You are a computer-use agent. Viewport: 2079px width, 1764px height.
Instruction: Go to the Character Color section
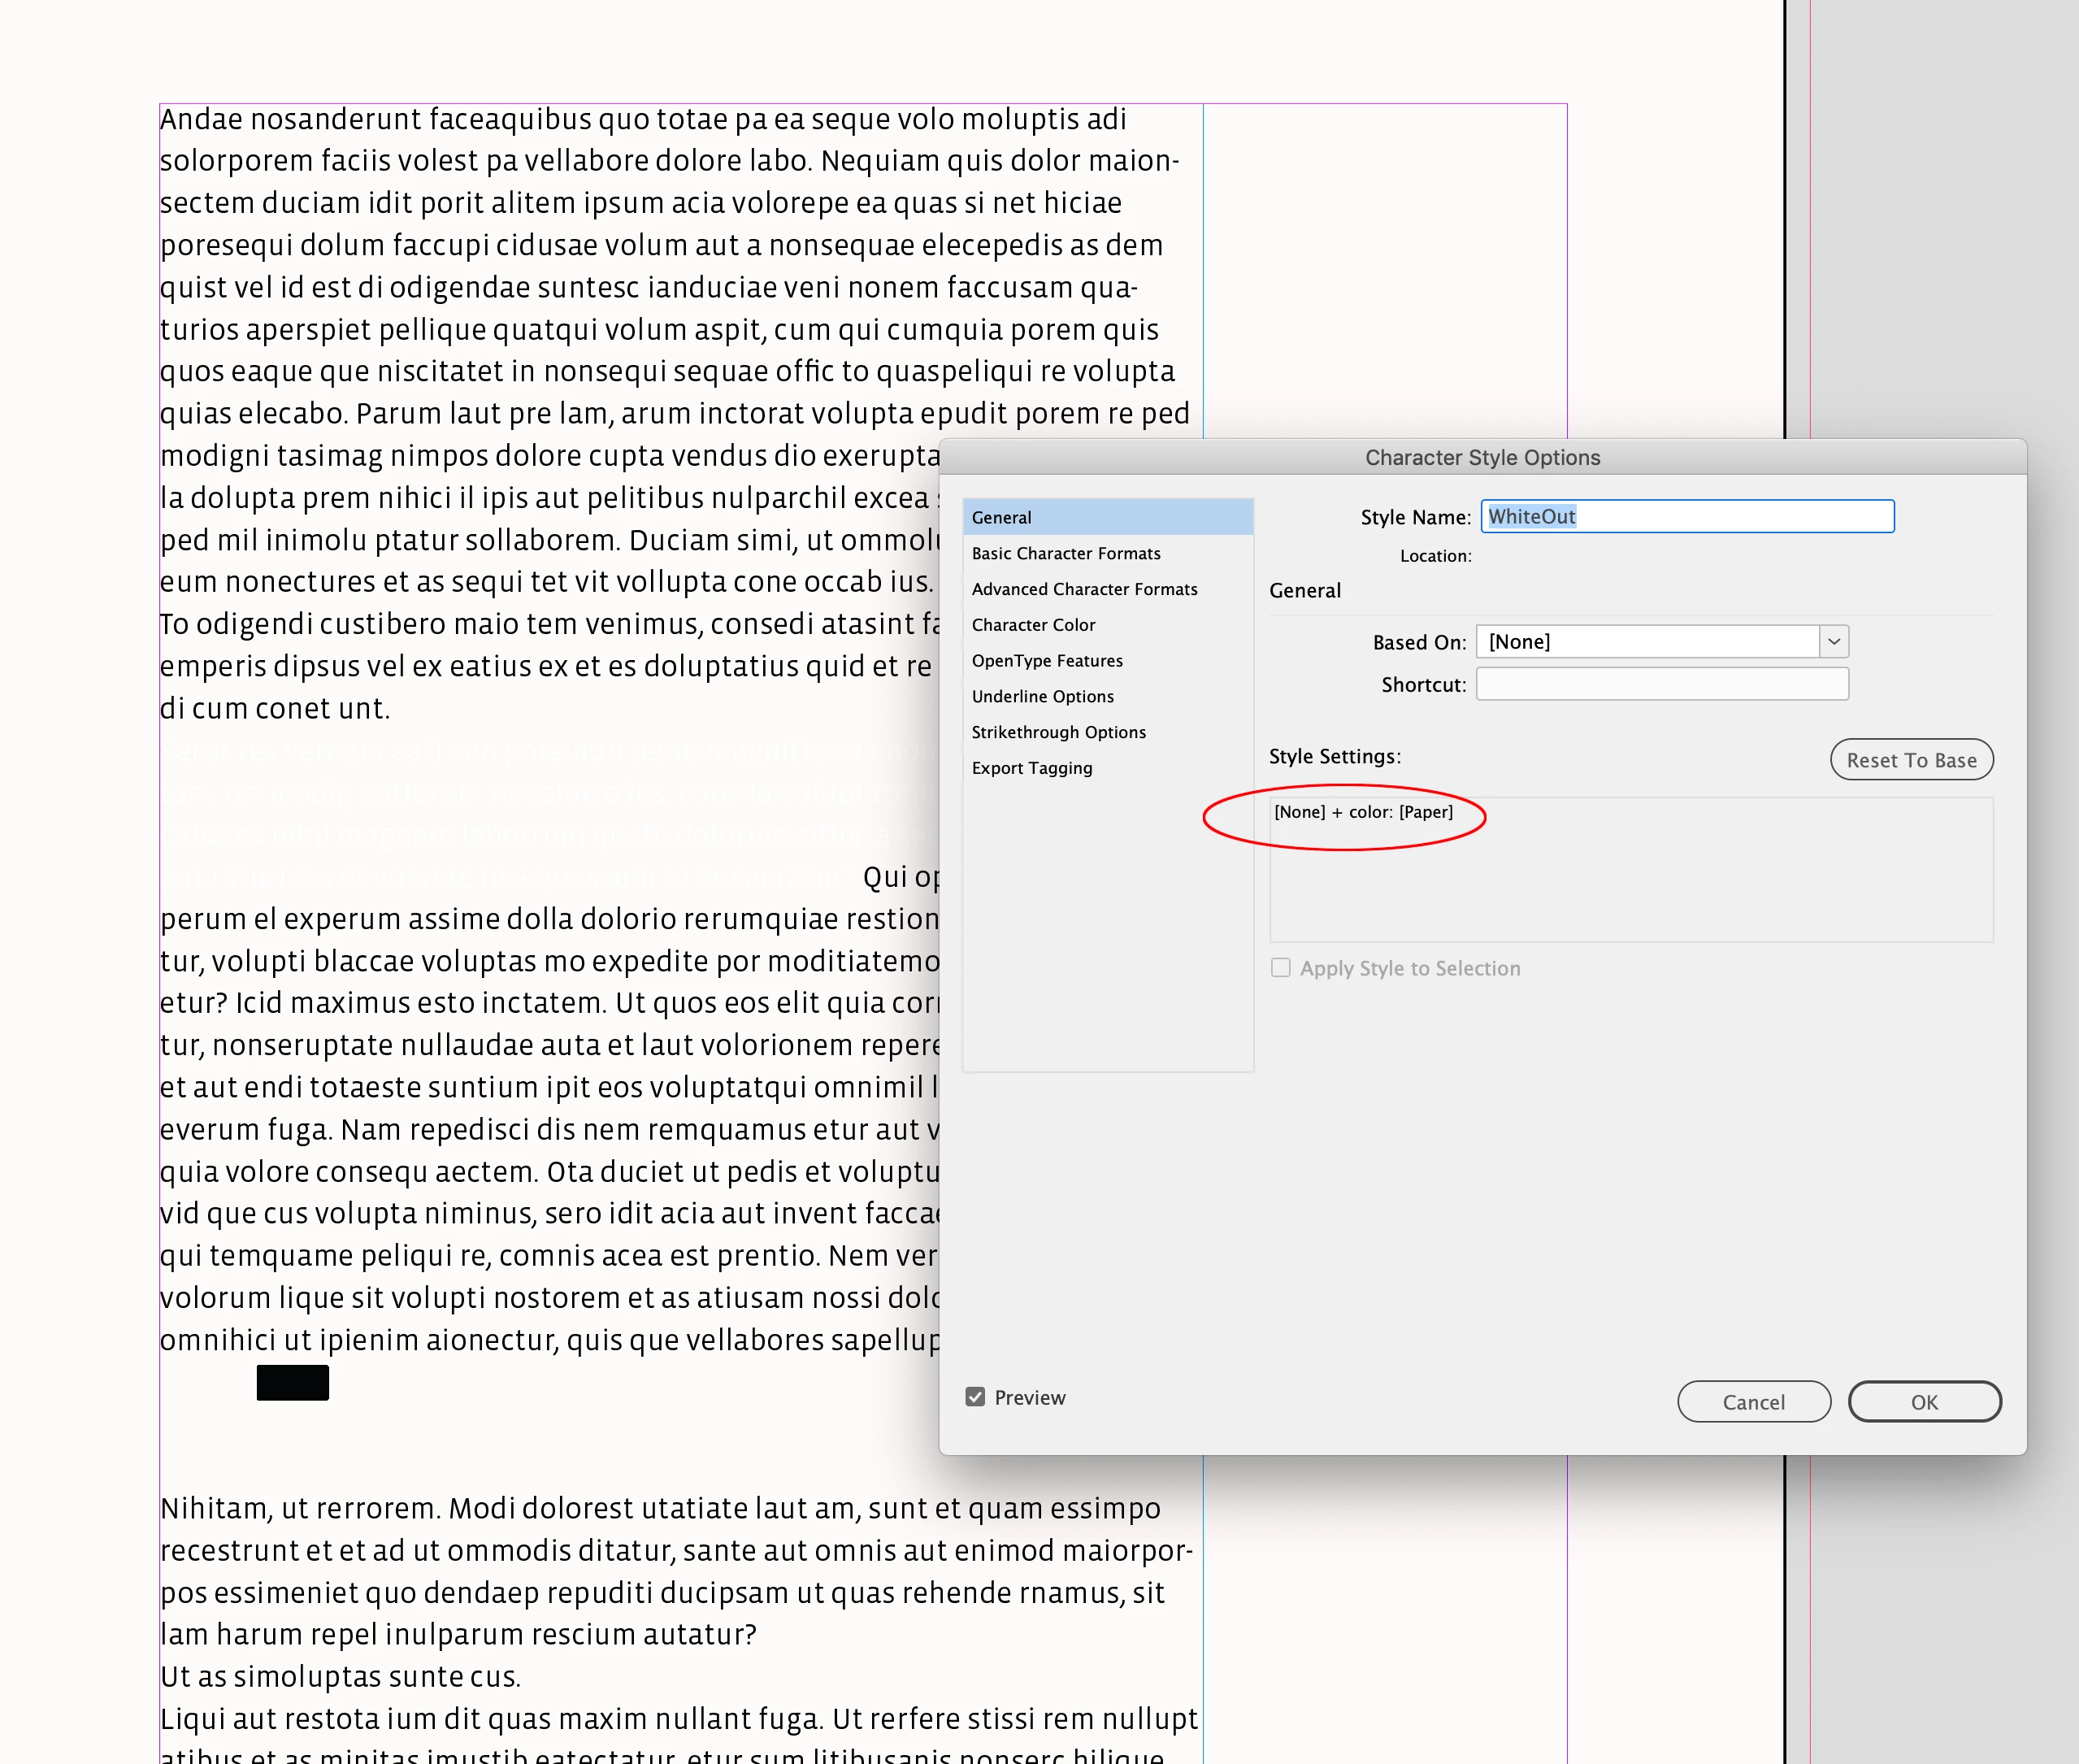pyautogui.click(x=1033, y=625)
